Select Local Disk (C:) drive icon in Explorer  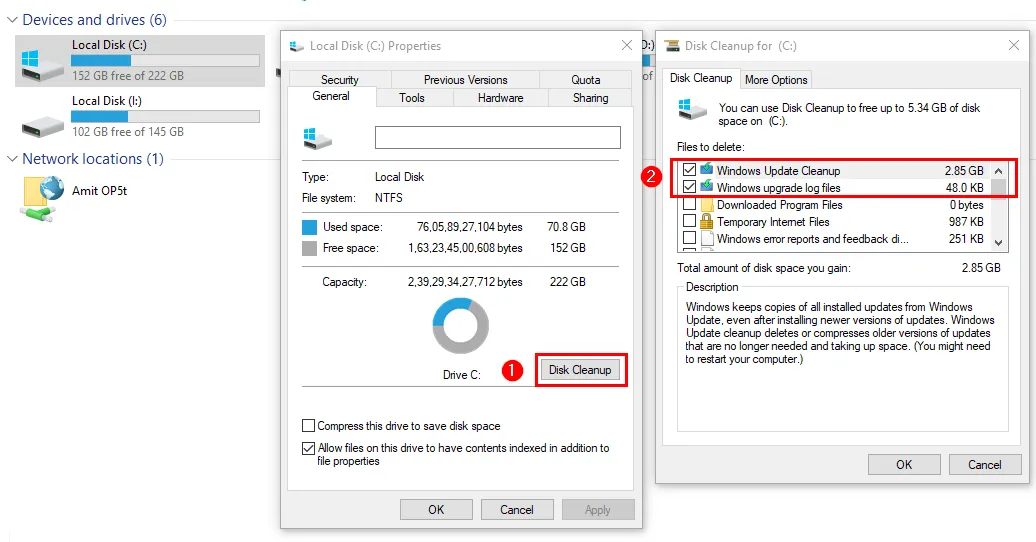[x=41, y=65]
